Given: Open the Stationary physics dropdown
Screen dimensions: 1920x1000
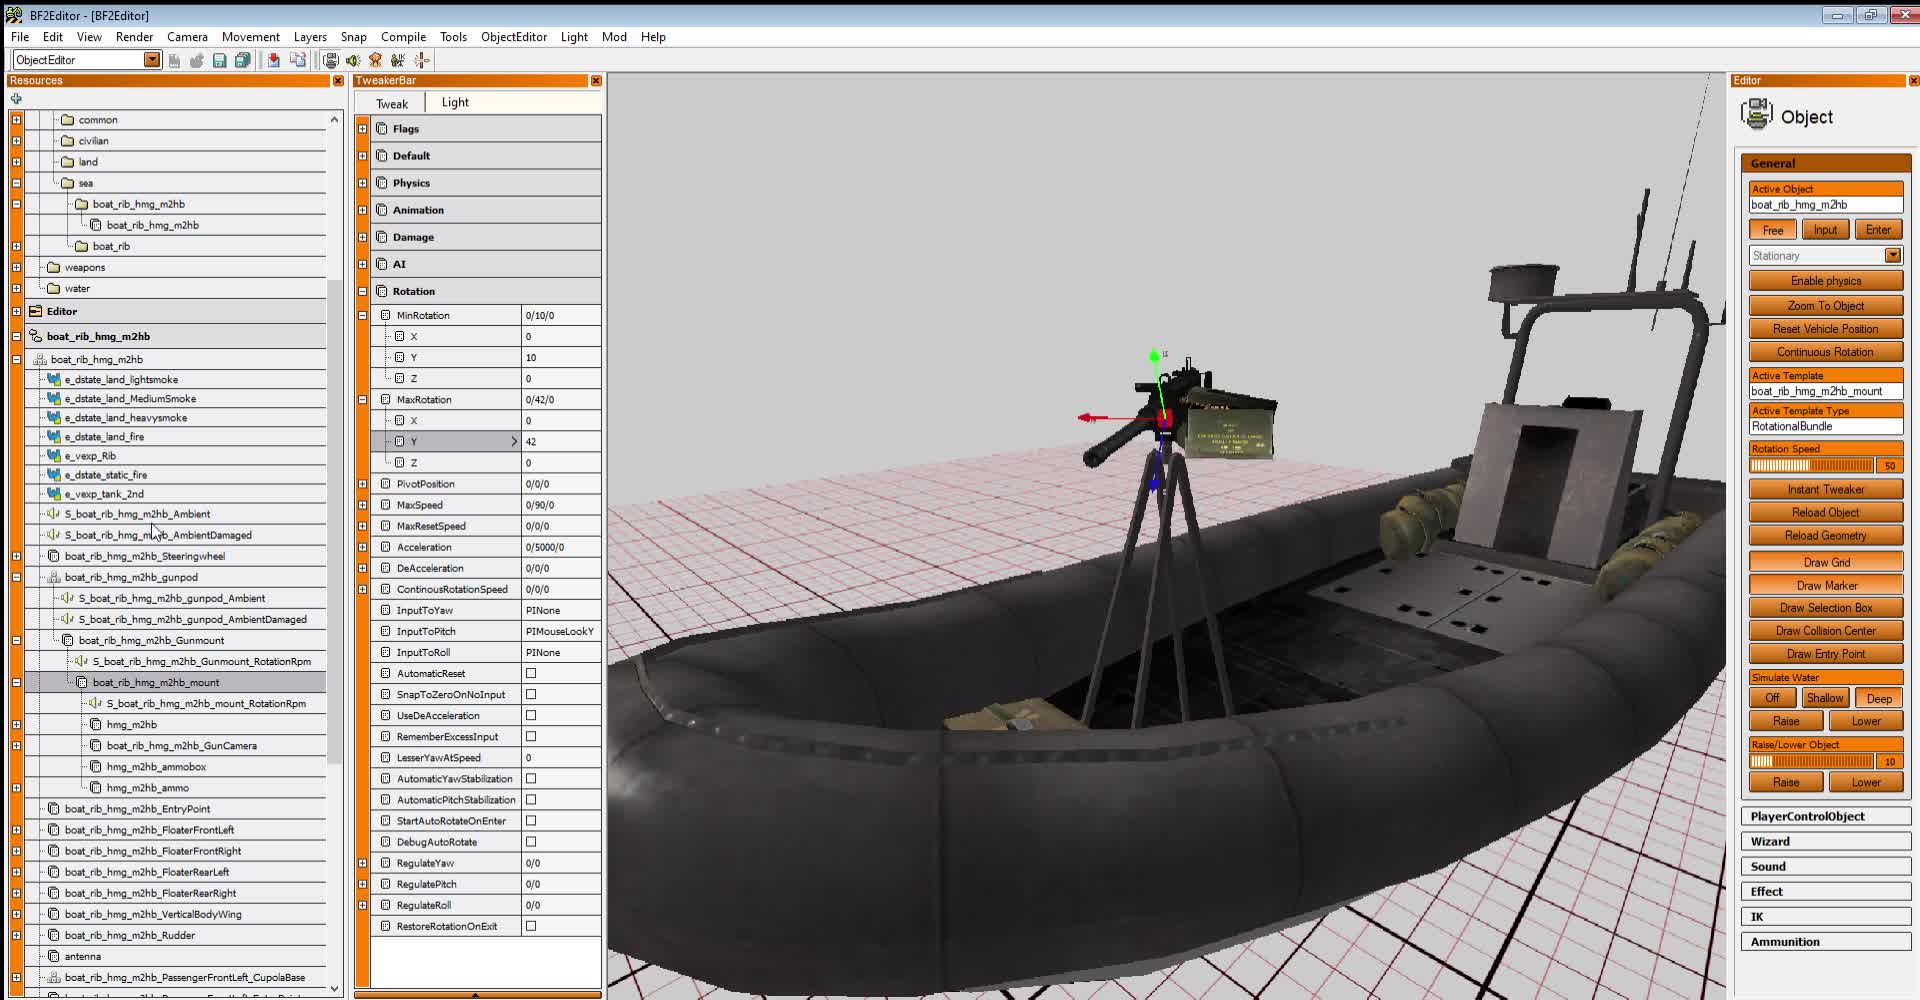Looking at the screenshot, I should pyautogui.click(x=1891, y=255).
